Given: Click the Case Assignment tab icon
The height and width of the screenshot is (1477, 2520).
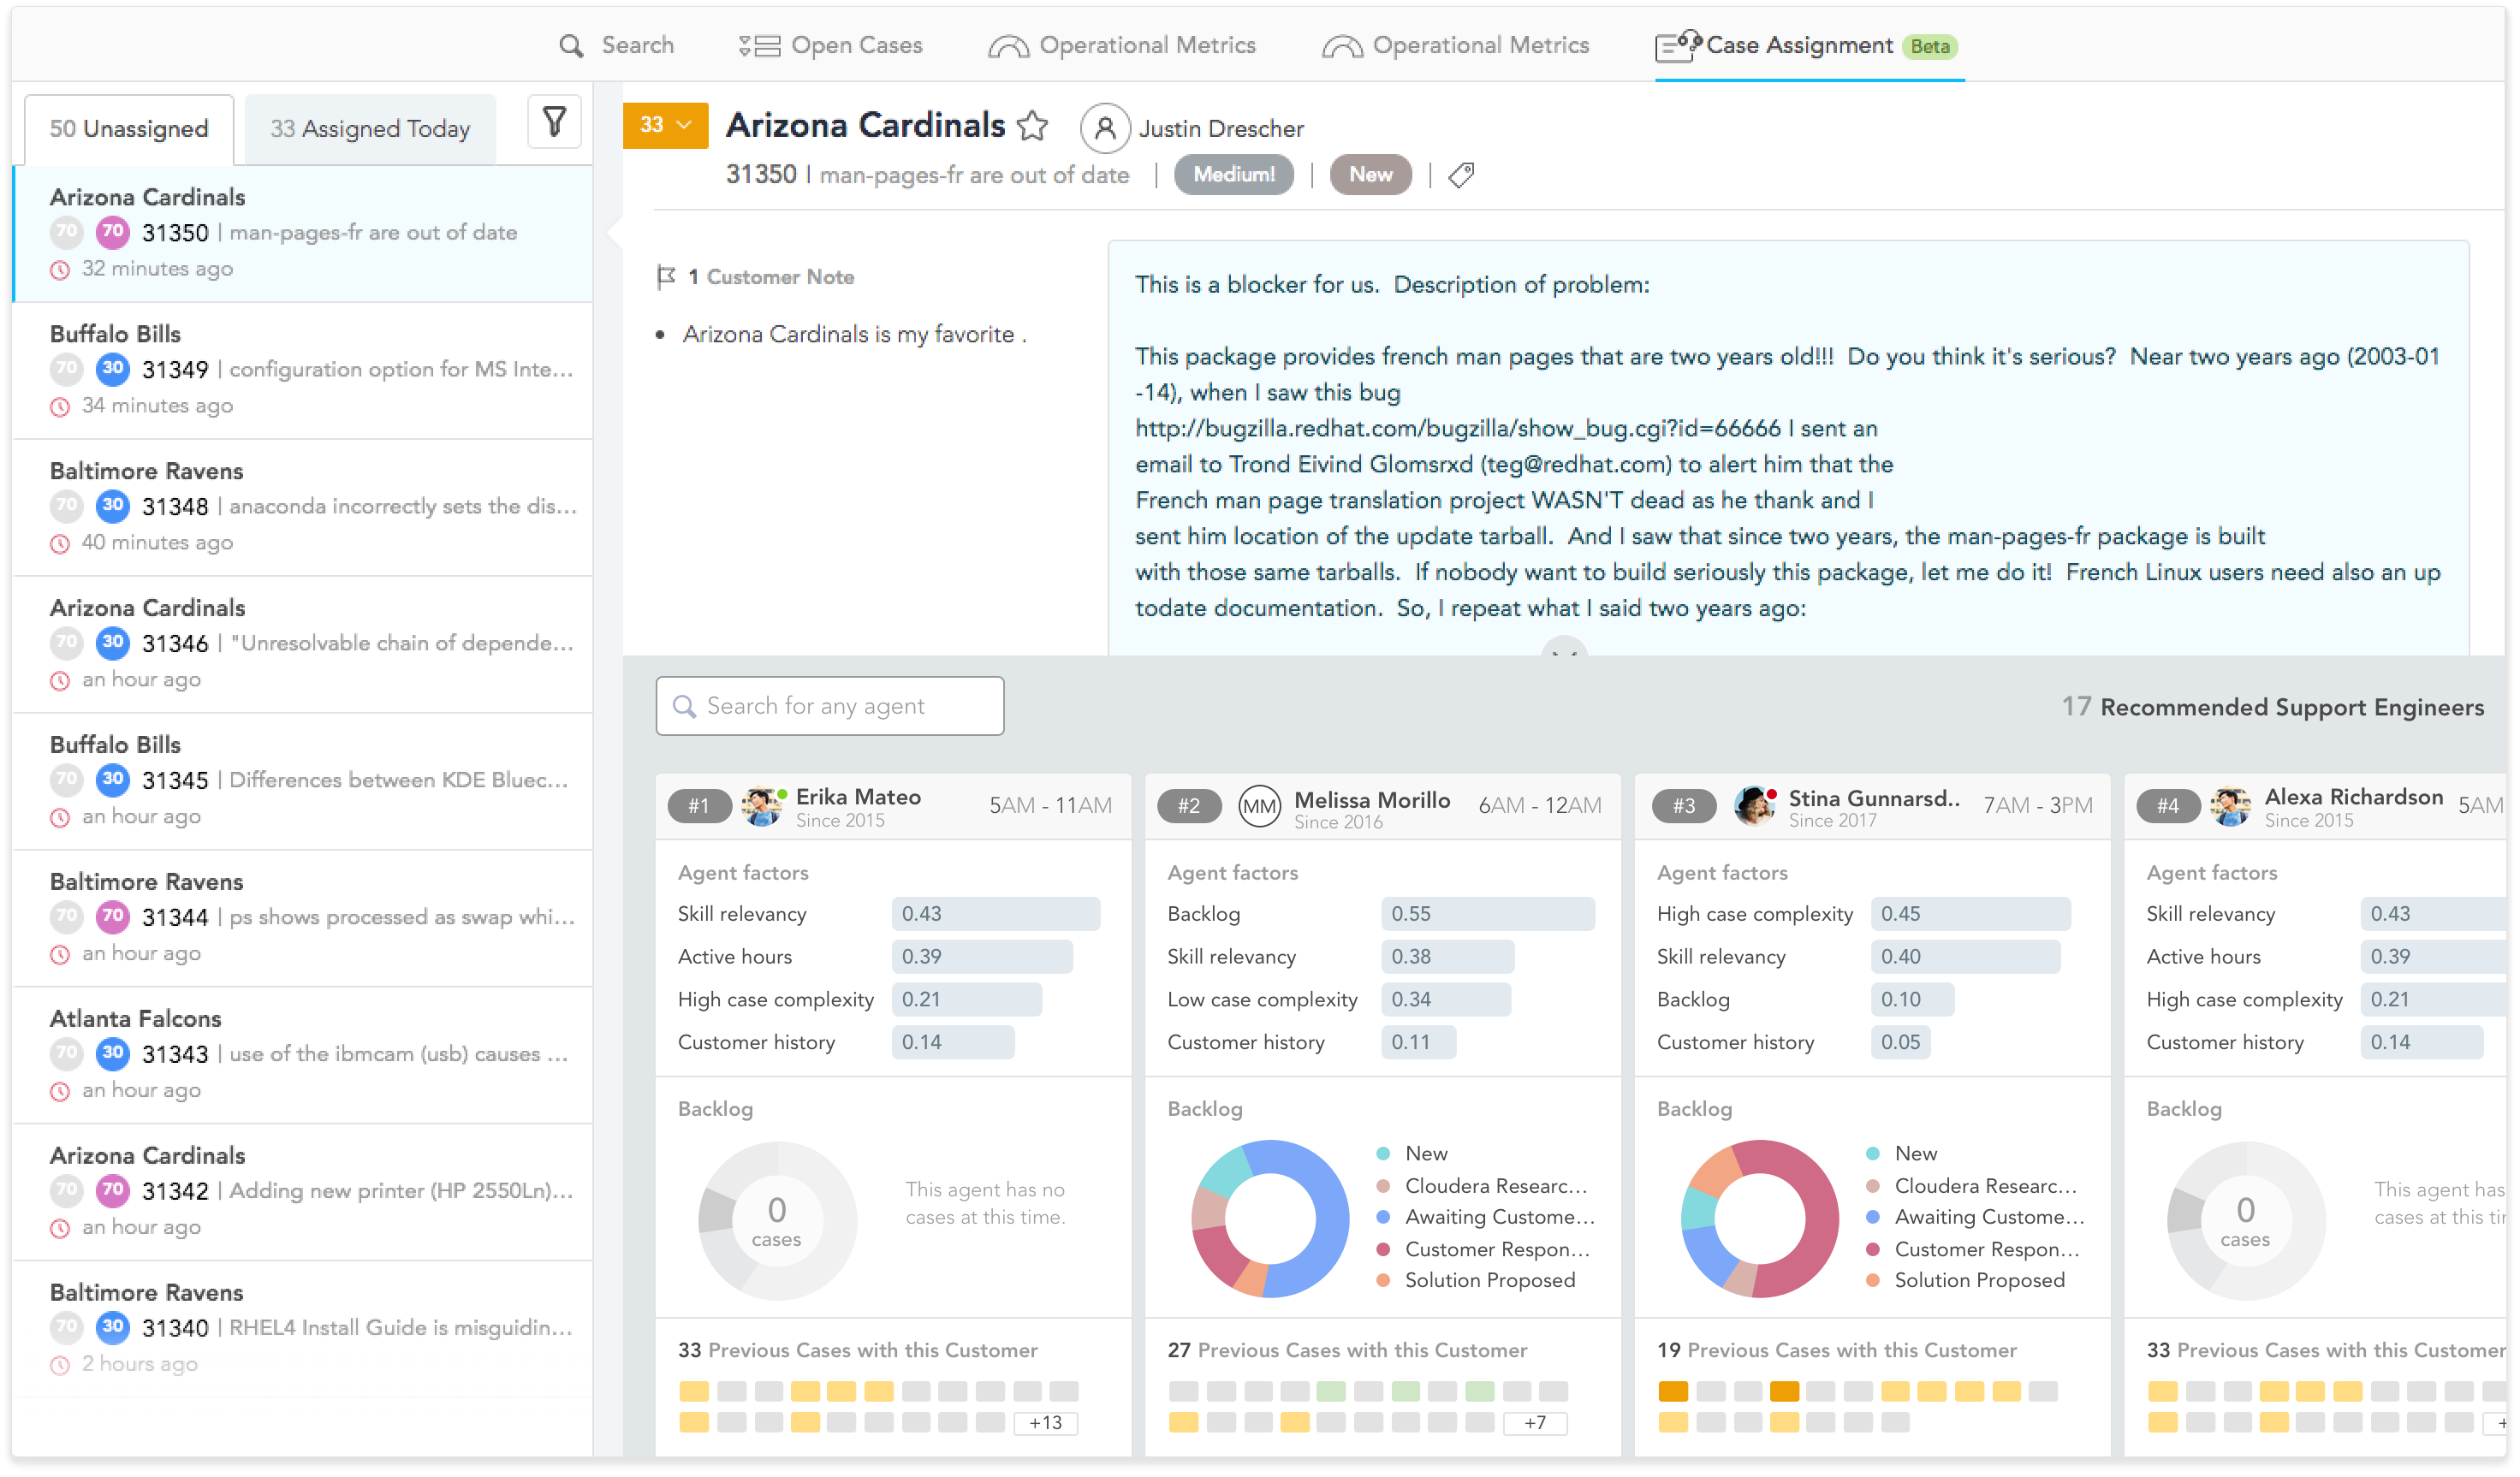Looking at the screenshot, I should click(1677, 45).
